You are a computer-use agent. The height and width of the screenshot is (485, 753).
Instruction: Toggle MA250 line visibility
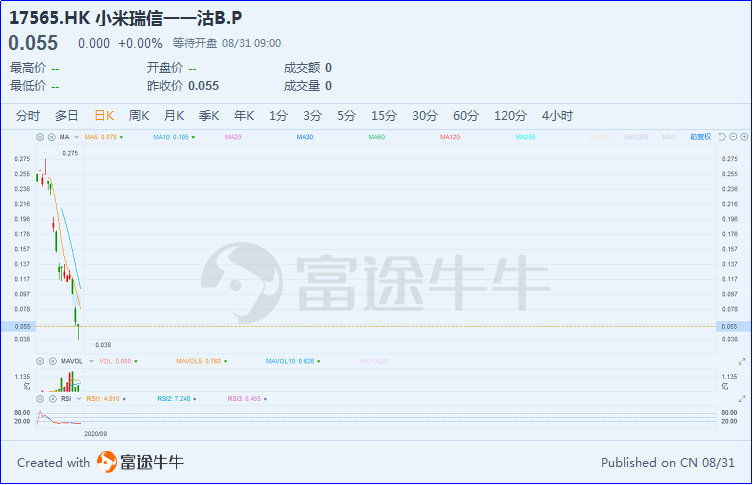[x=525, y=137]
